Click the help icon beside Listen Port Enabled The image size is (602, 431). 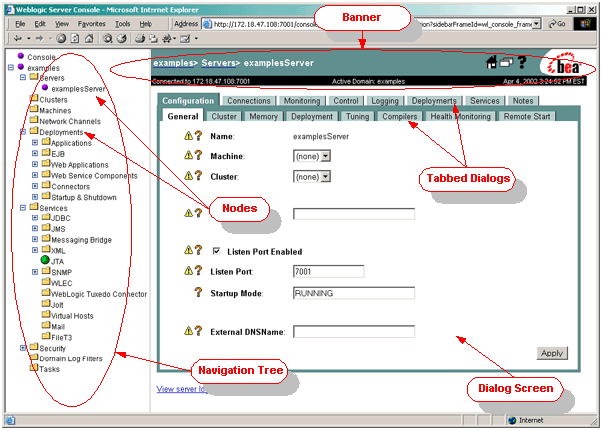click(x=198, y=250)
